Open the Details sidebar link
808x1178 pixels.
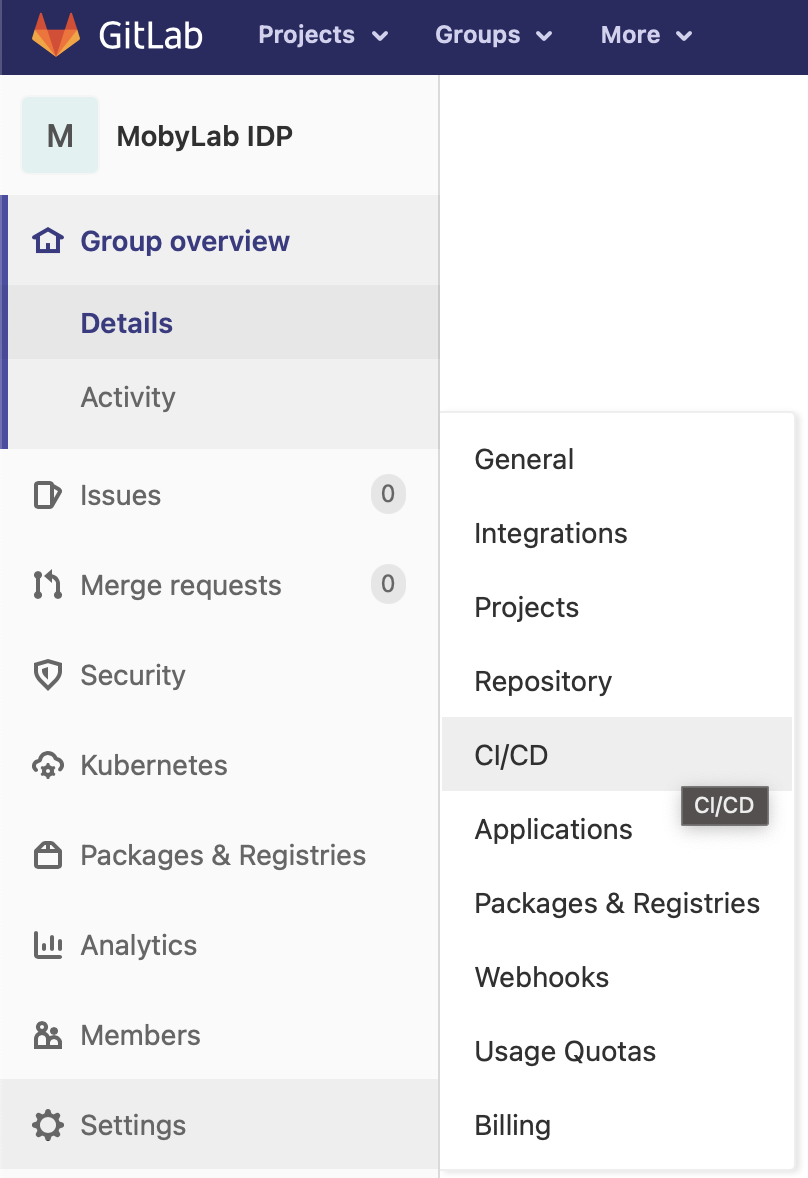coord(127,323)
